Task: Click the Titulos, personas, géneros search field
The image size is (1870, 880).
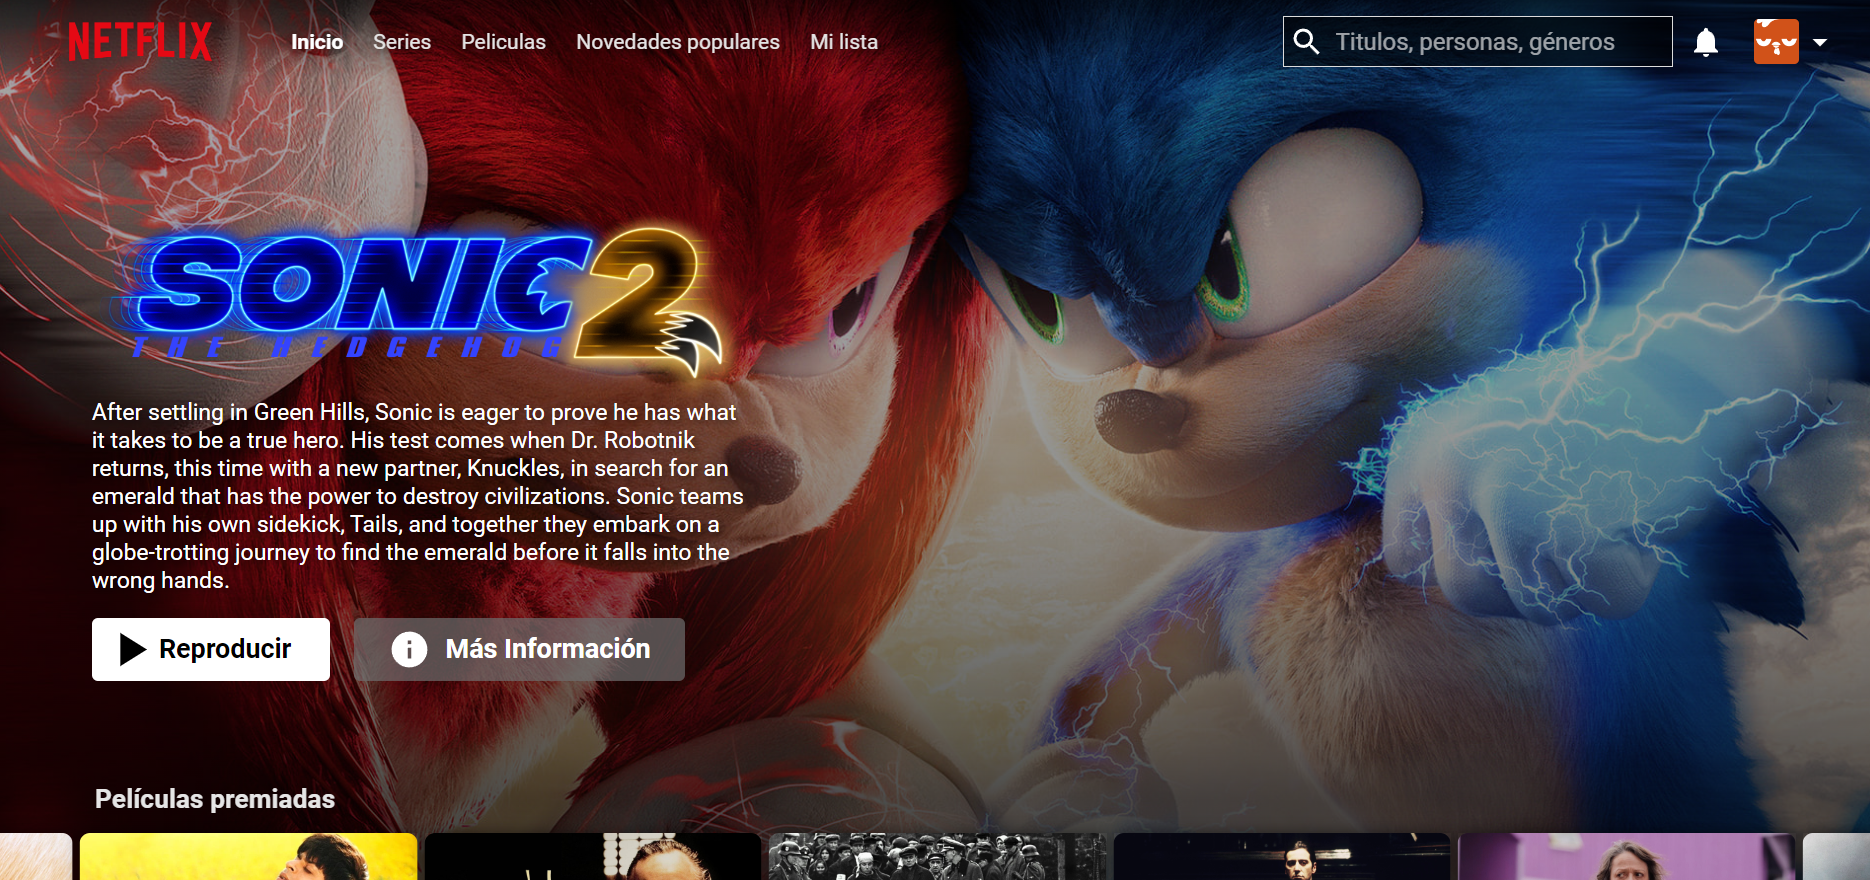Action: point(1478,41)
